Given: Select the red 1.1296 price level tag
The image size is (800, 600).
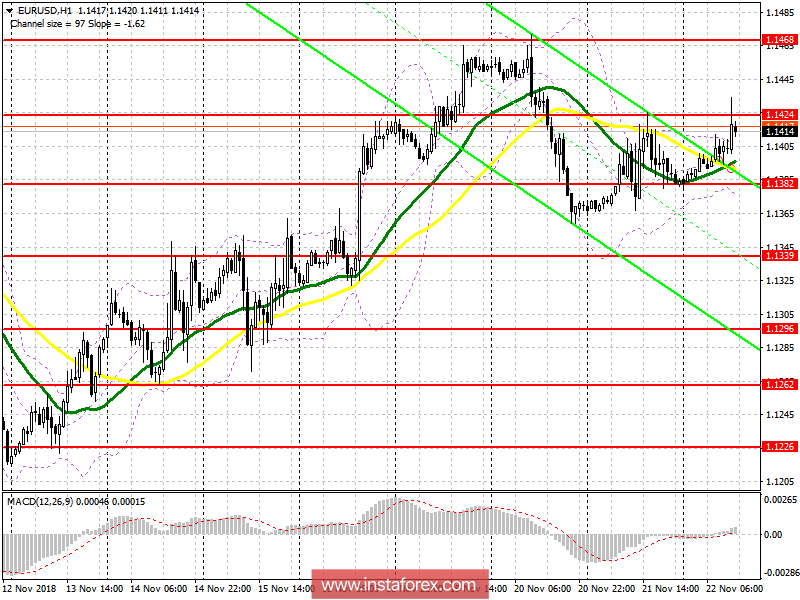Looking at the screenshot, I should pos(779,329).
